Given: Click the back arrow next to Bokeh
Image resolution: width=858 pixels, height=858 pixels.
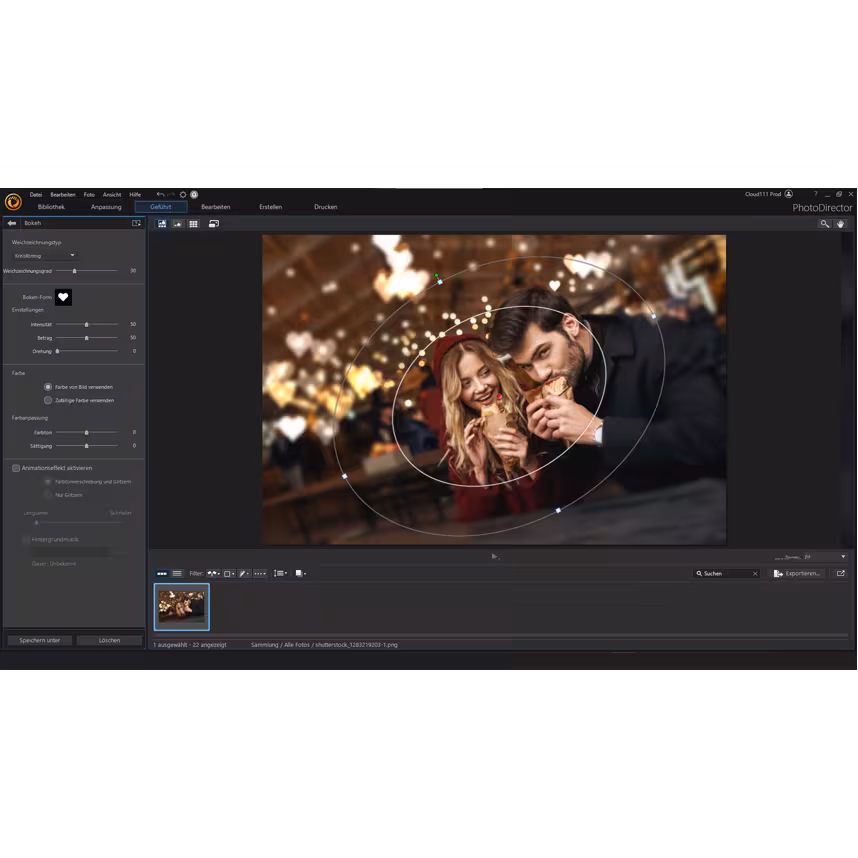Looking at the screenshot, I should [x=12, y=223].
